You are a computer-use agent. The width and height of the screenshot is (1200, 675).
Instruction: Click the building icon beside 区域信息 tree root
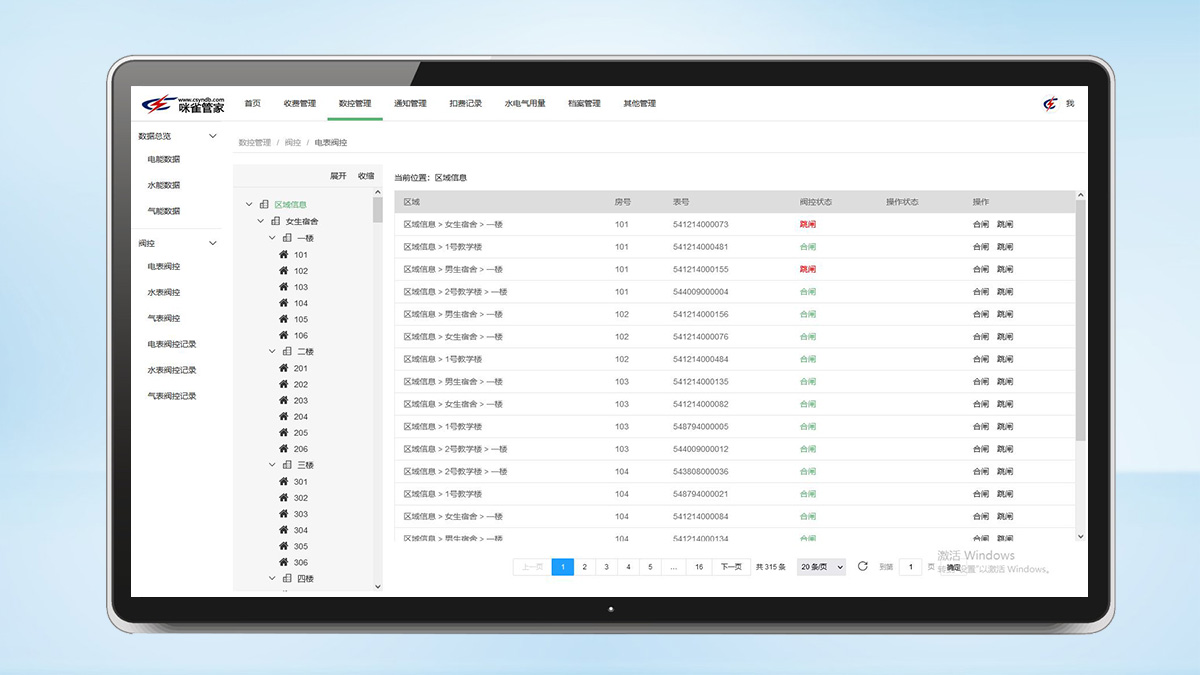(264, 205)
